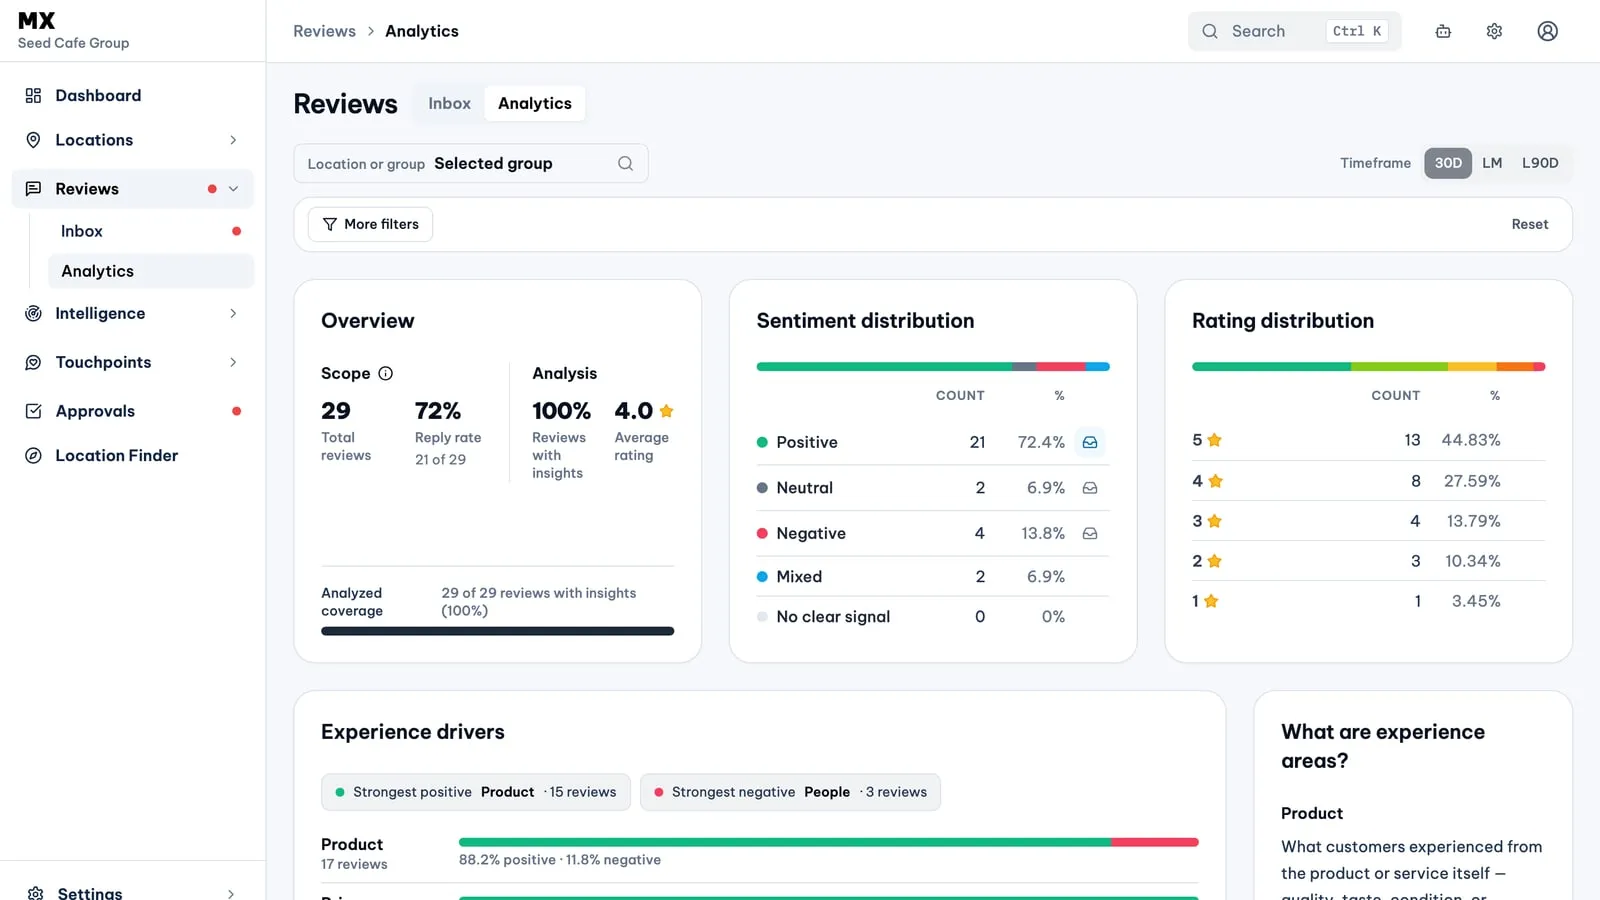
Task: Click the Touchpoints chat icon
Action: pos(33,362)
